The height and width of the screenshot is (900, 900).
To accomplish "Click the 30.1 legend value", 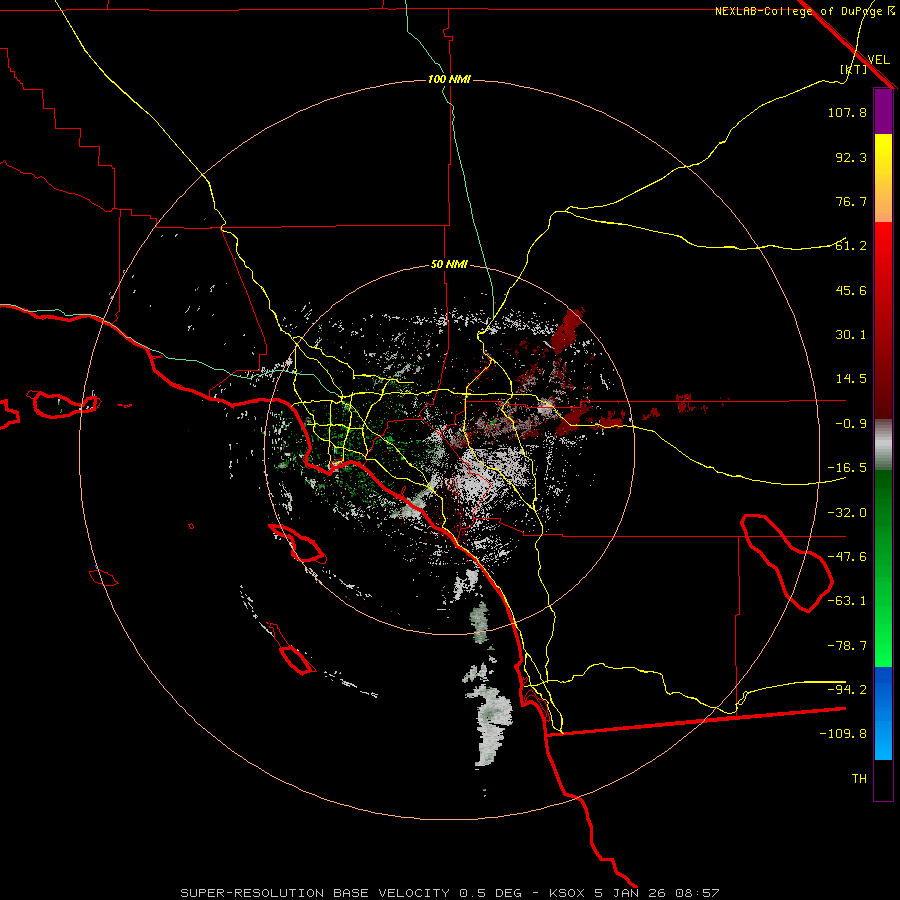I will (x=851, y=335).
